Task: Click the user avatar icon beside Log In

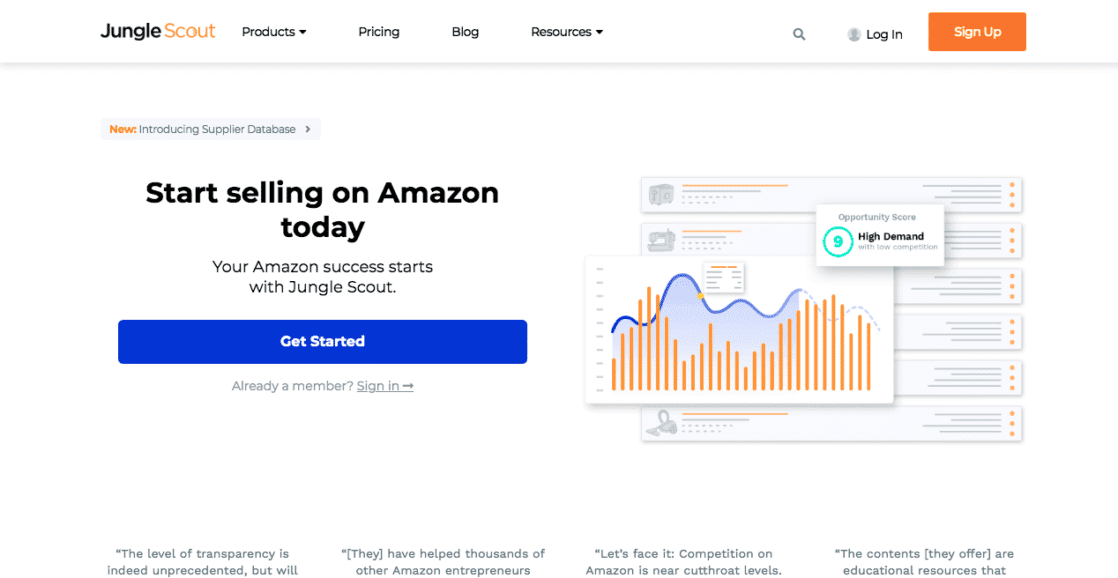Action: point(853,34)
